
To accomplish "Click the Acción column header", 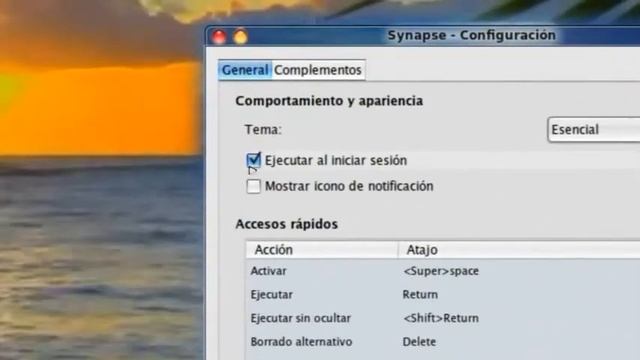I will click(322, 250).
